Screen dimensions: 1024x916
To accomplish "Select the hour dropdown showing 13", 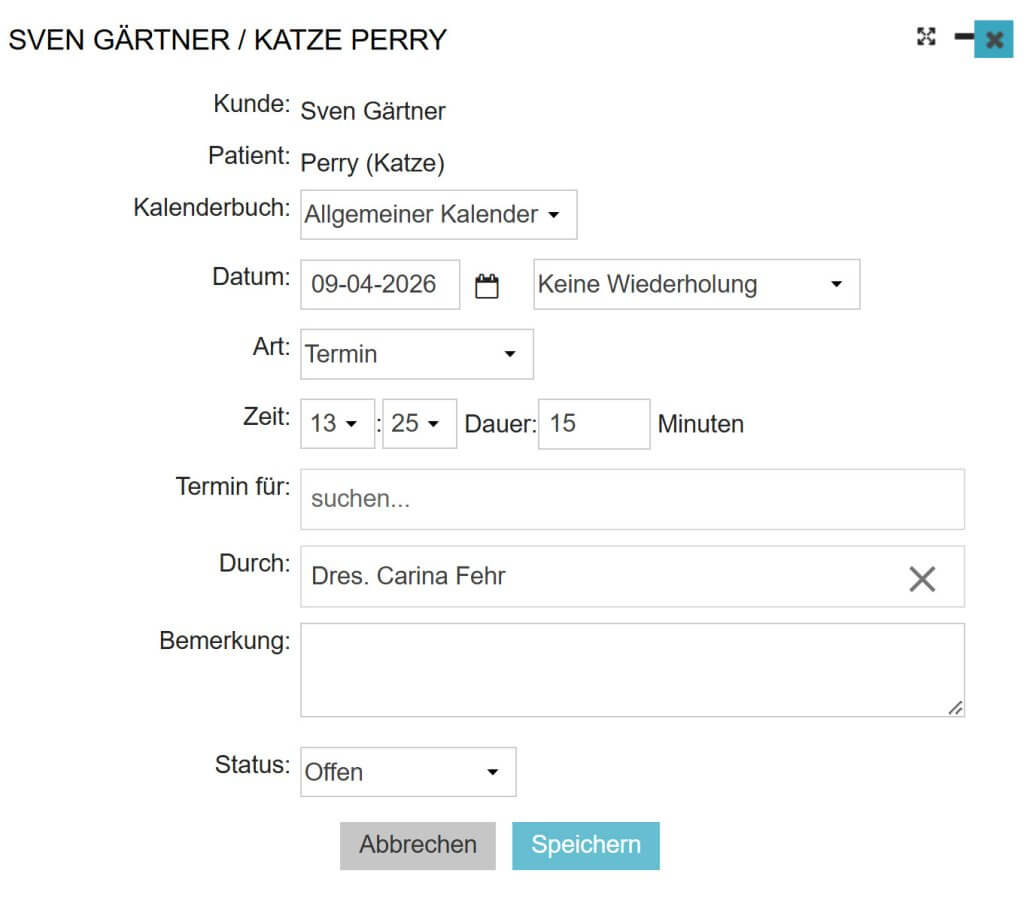I will [336, 424].
